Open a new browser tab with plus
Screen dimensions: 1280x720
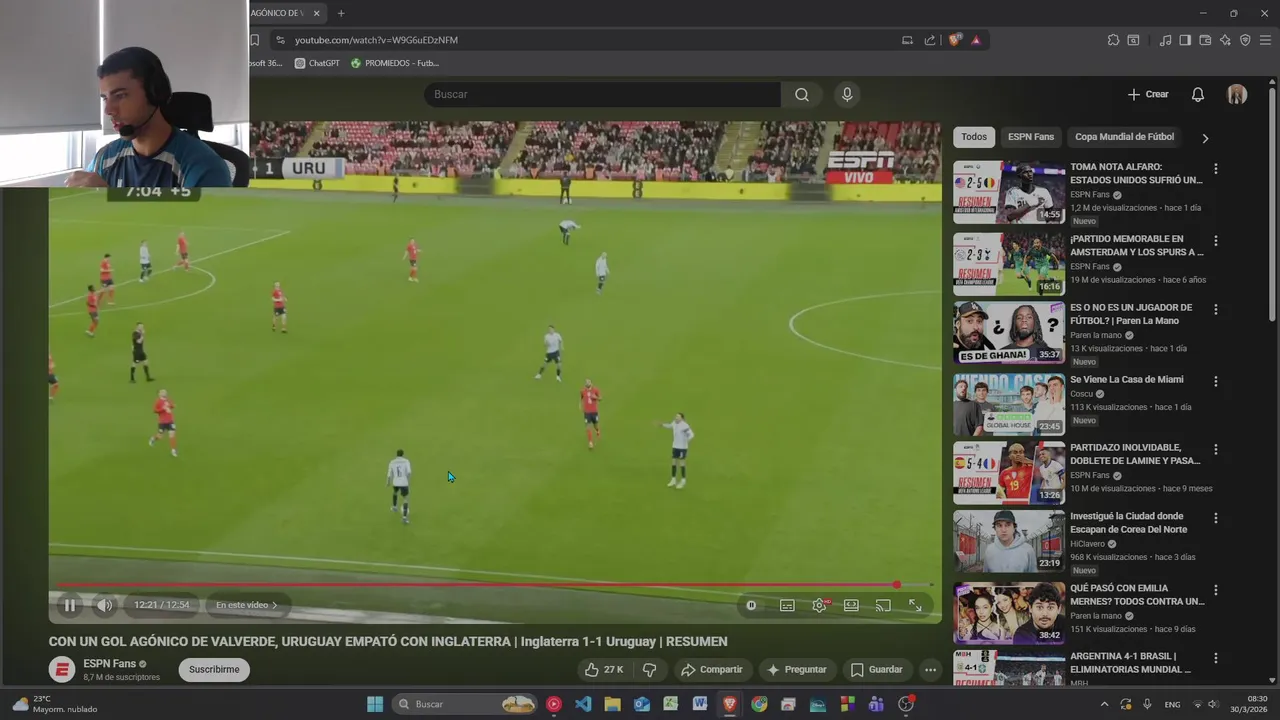pyautogui.click(x=341, y=13)
